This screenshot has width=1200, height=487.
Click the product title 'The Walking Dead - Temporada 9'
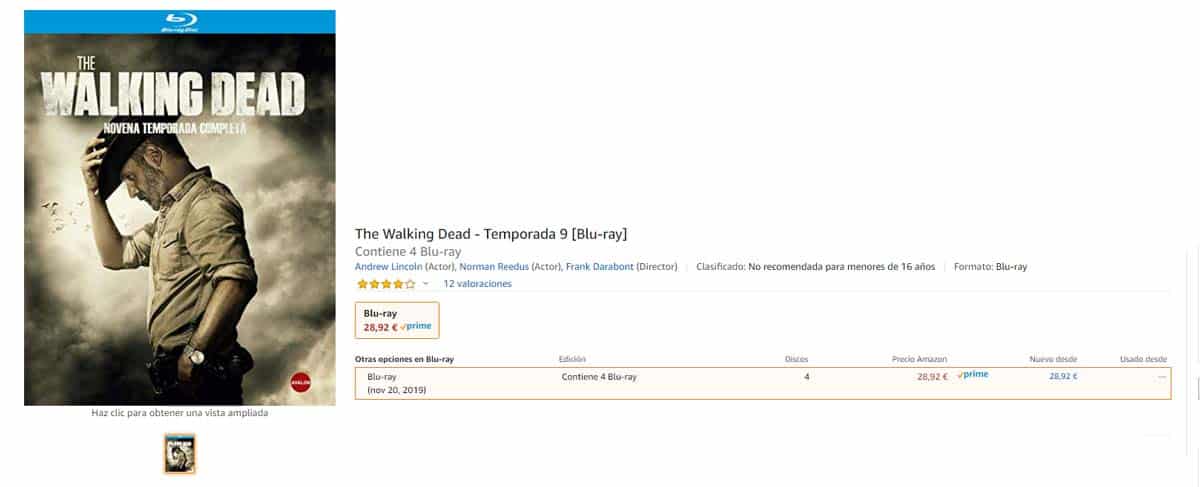pos(490,234)
